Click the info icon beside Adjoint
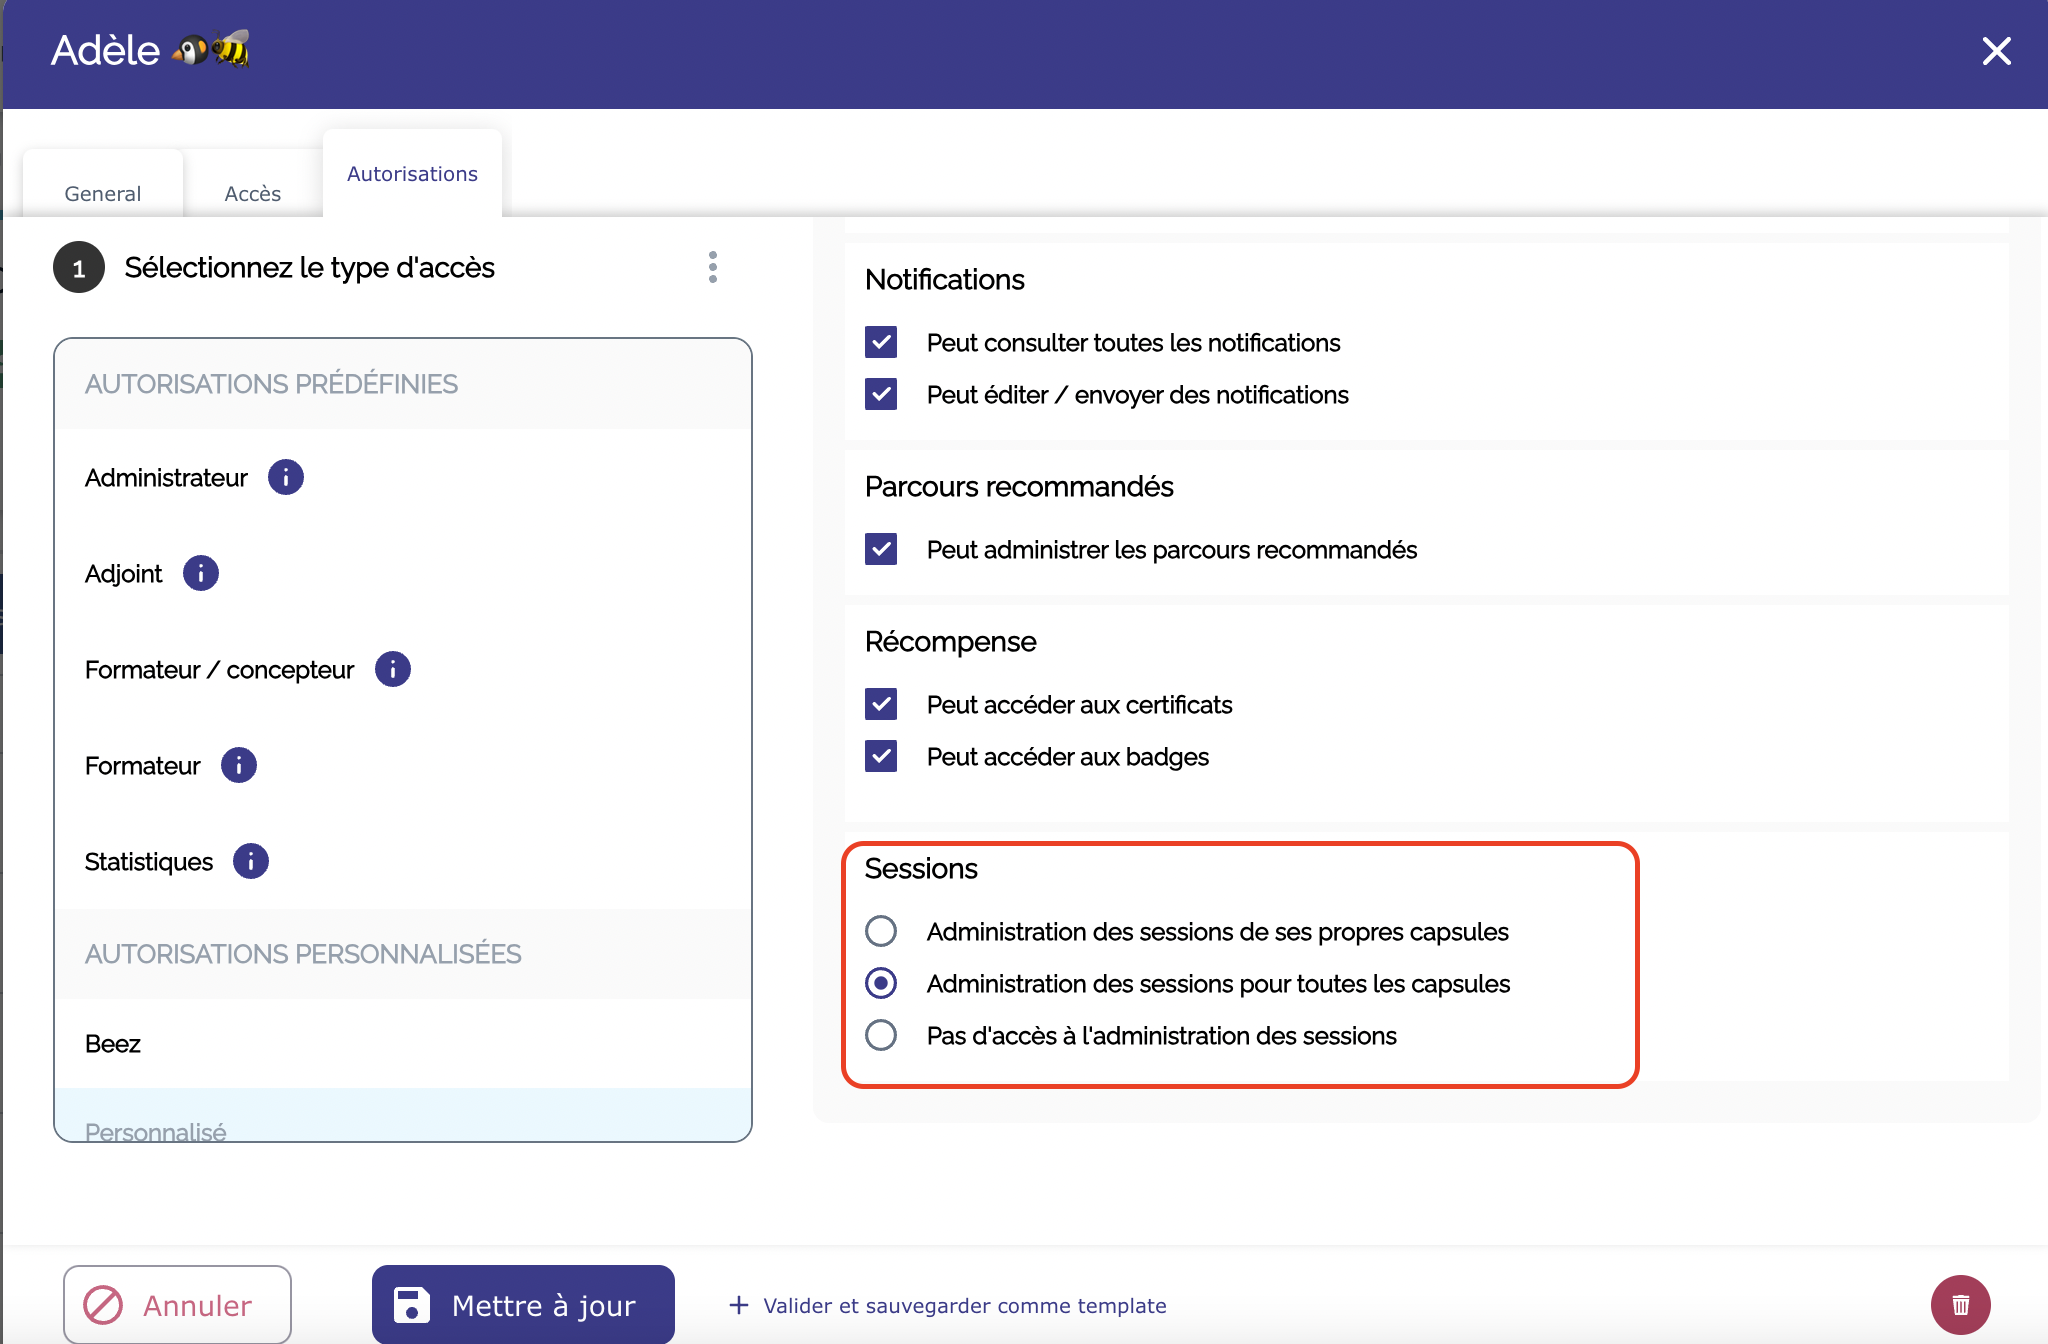Viewport: 2048px width, 1344px height. pos(200,573)
